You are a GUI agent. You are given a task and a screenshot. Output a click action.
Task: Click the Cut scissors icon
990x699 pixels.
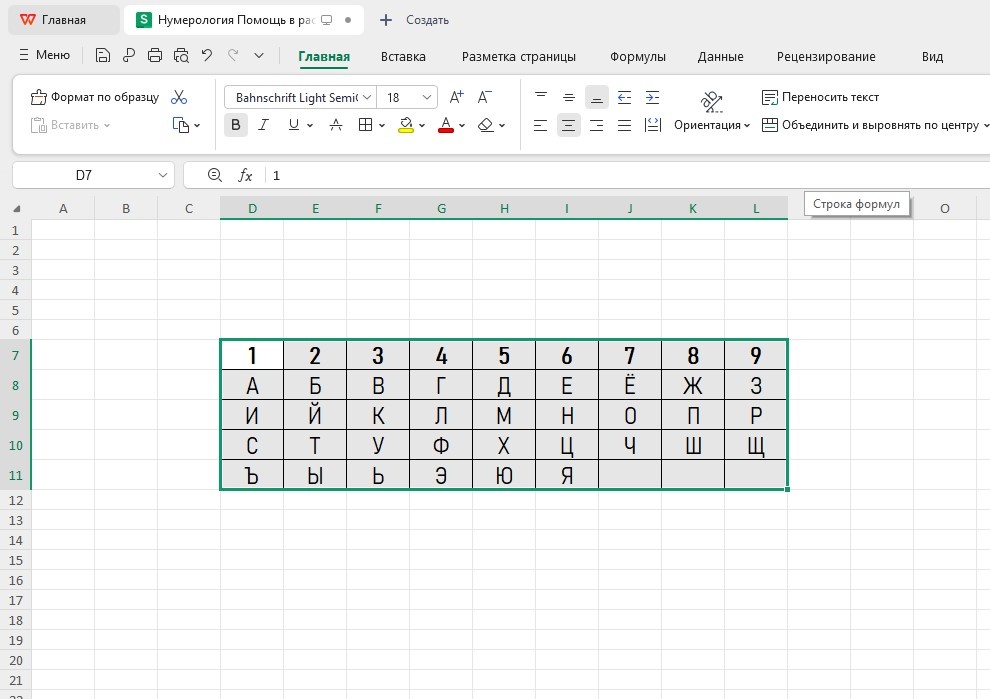click(179, 97)
